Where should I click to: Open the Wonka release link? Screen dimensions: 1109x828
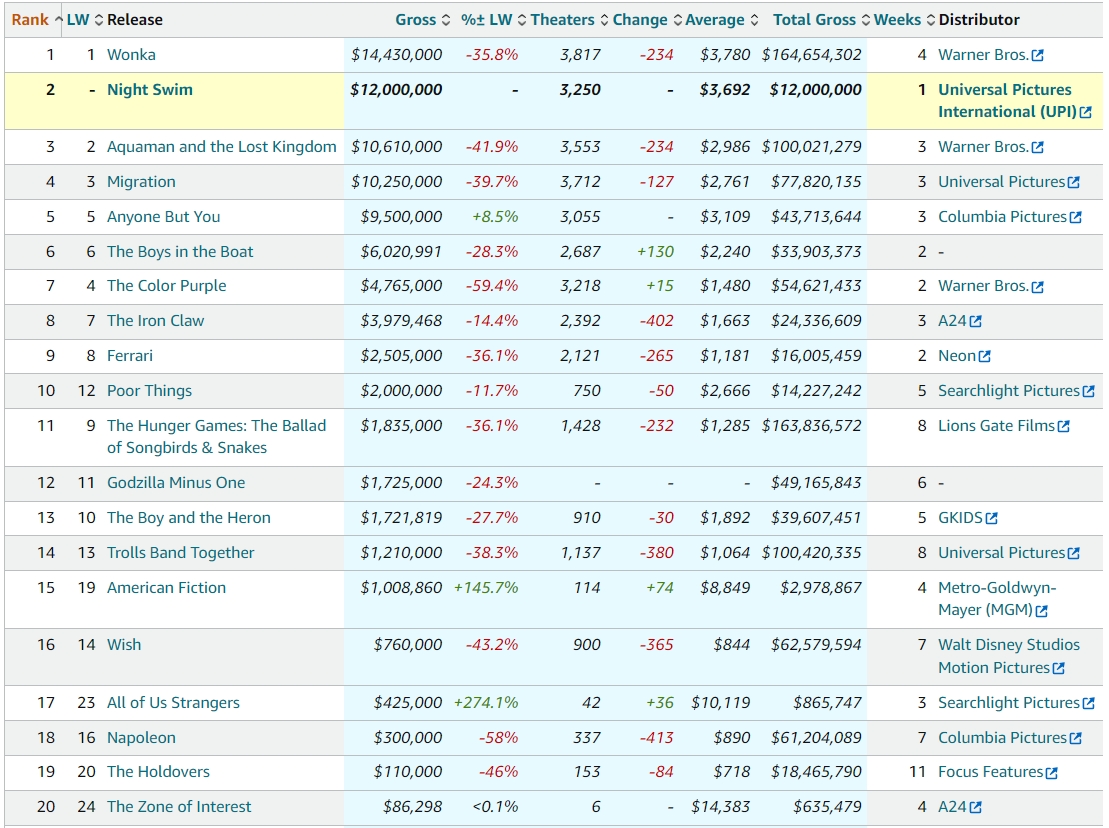point(131,54)
